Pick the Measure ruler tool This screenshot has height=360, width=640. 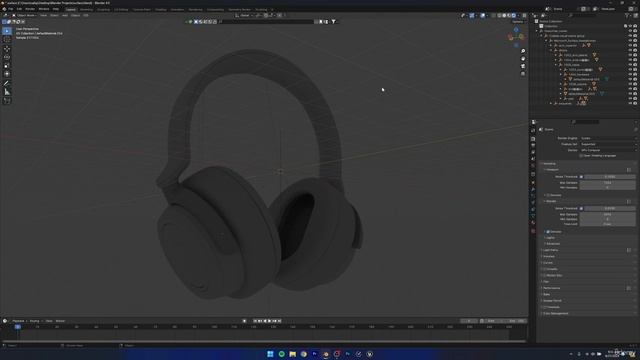pos(7,92)
